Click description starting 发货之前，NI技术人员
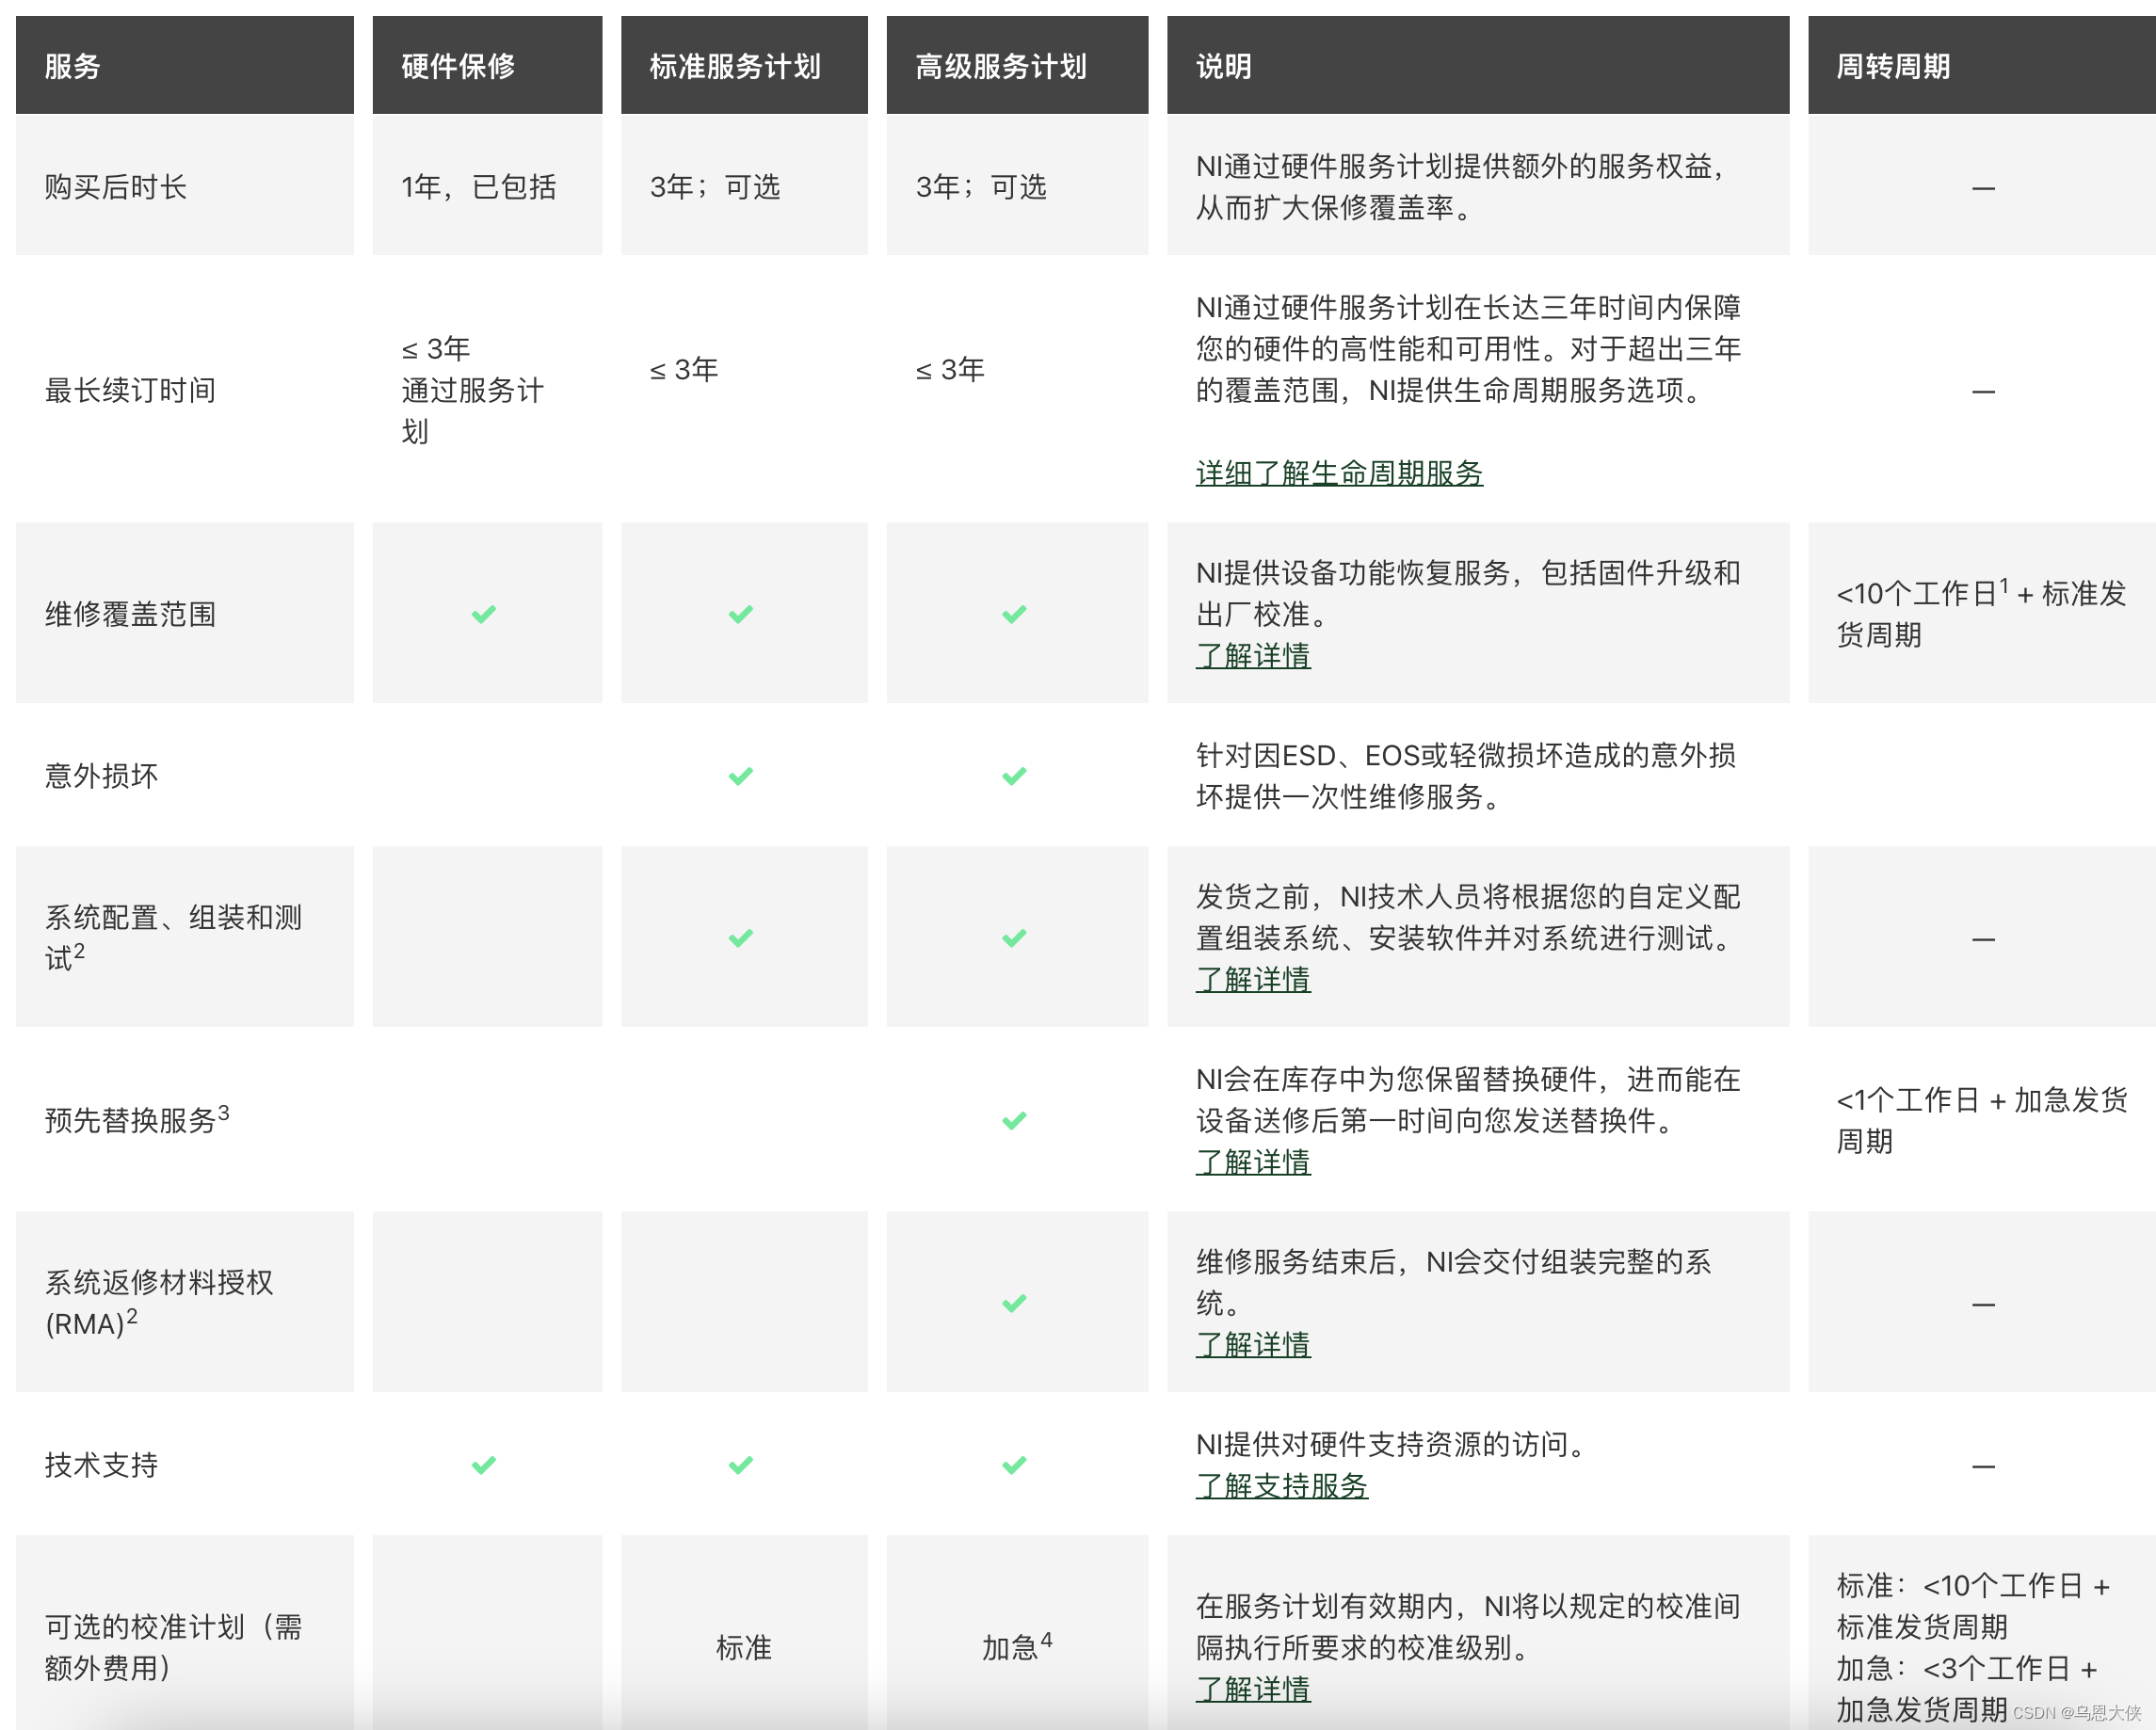 click(1468, 917)
